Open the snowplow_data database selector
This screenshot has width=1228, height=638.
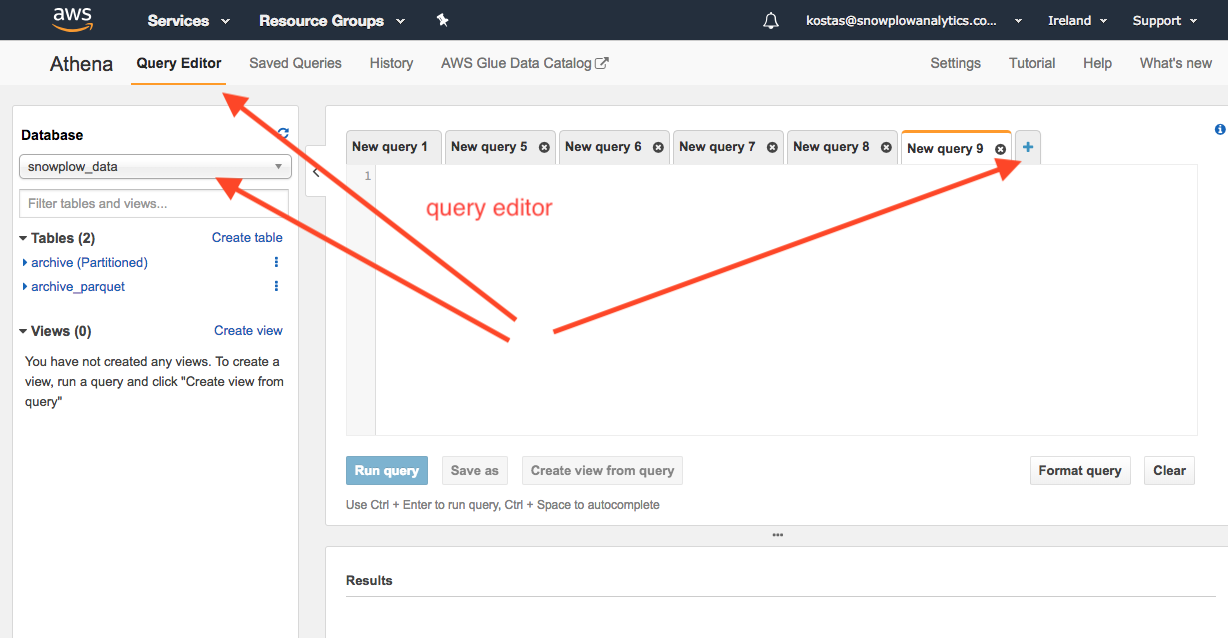pos(155,167)
